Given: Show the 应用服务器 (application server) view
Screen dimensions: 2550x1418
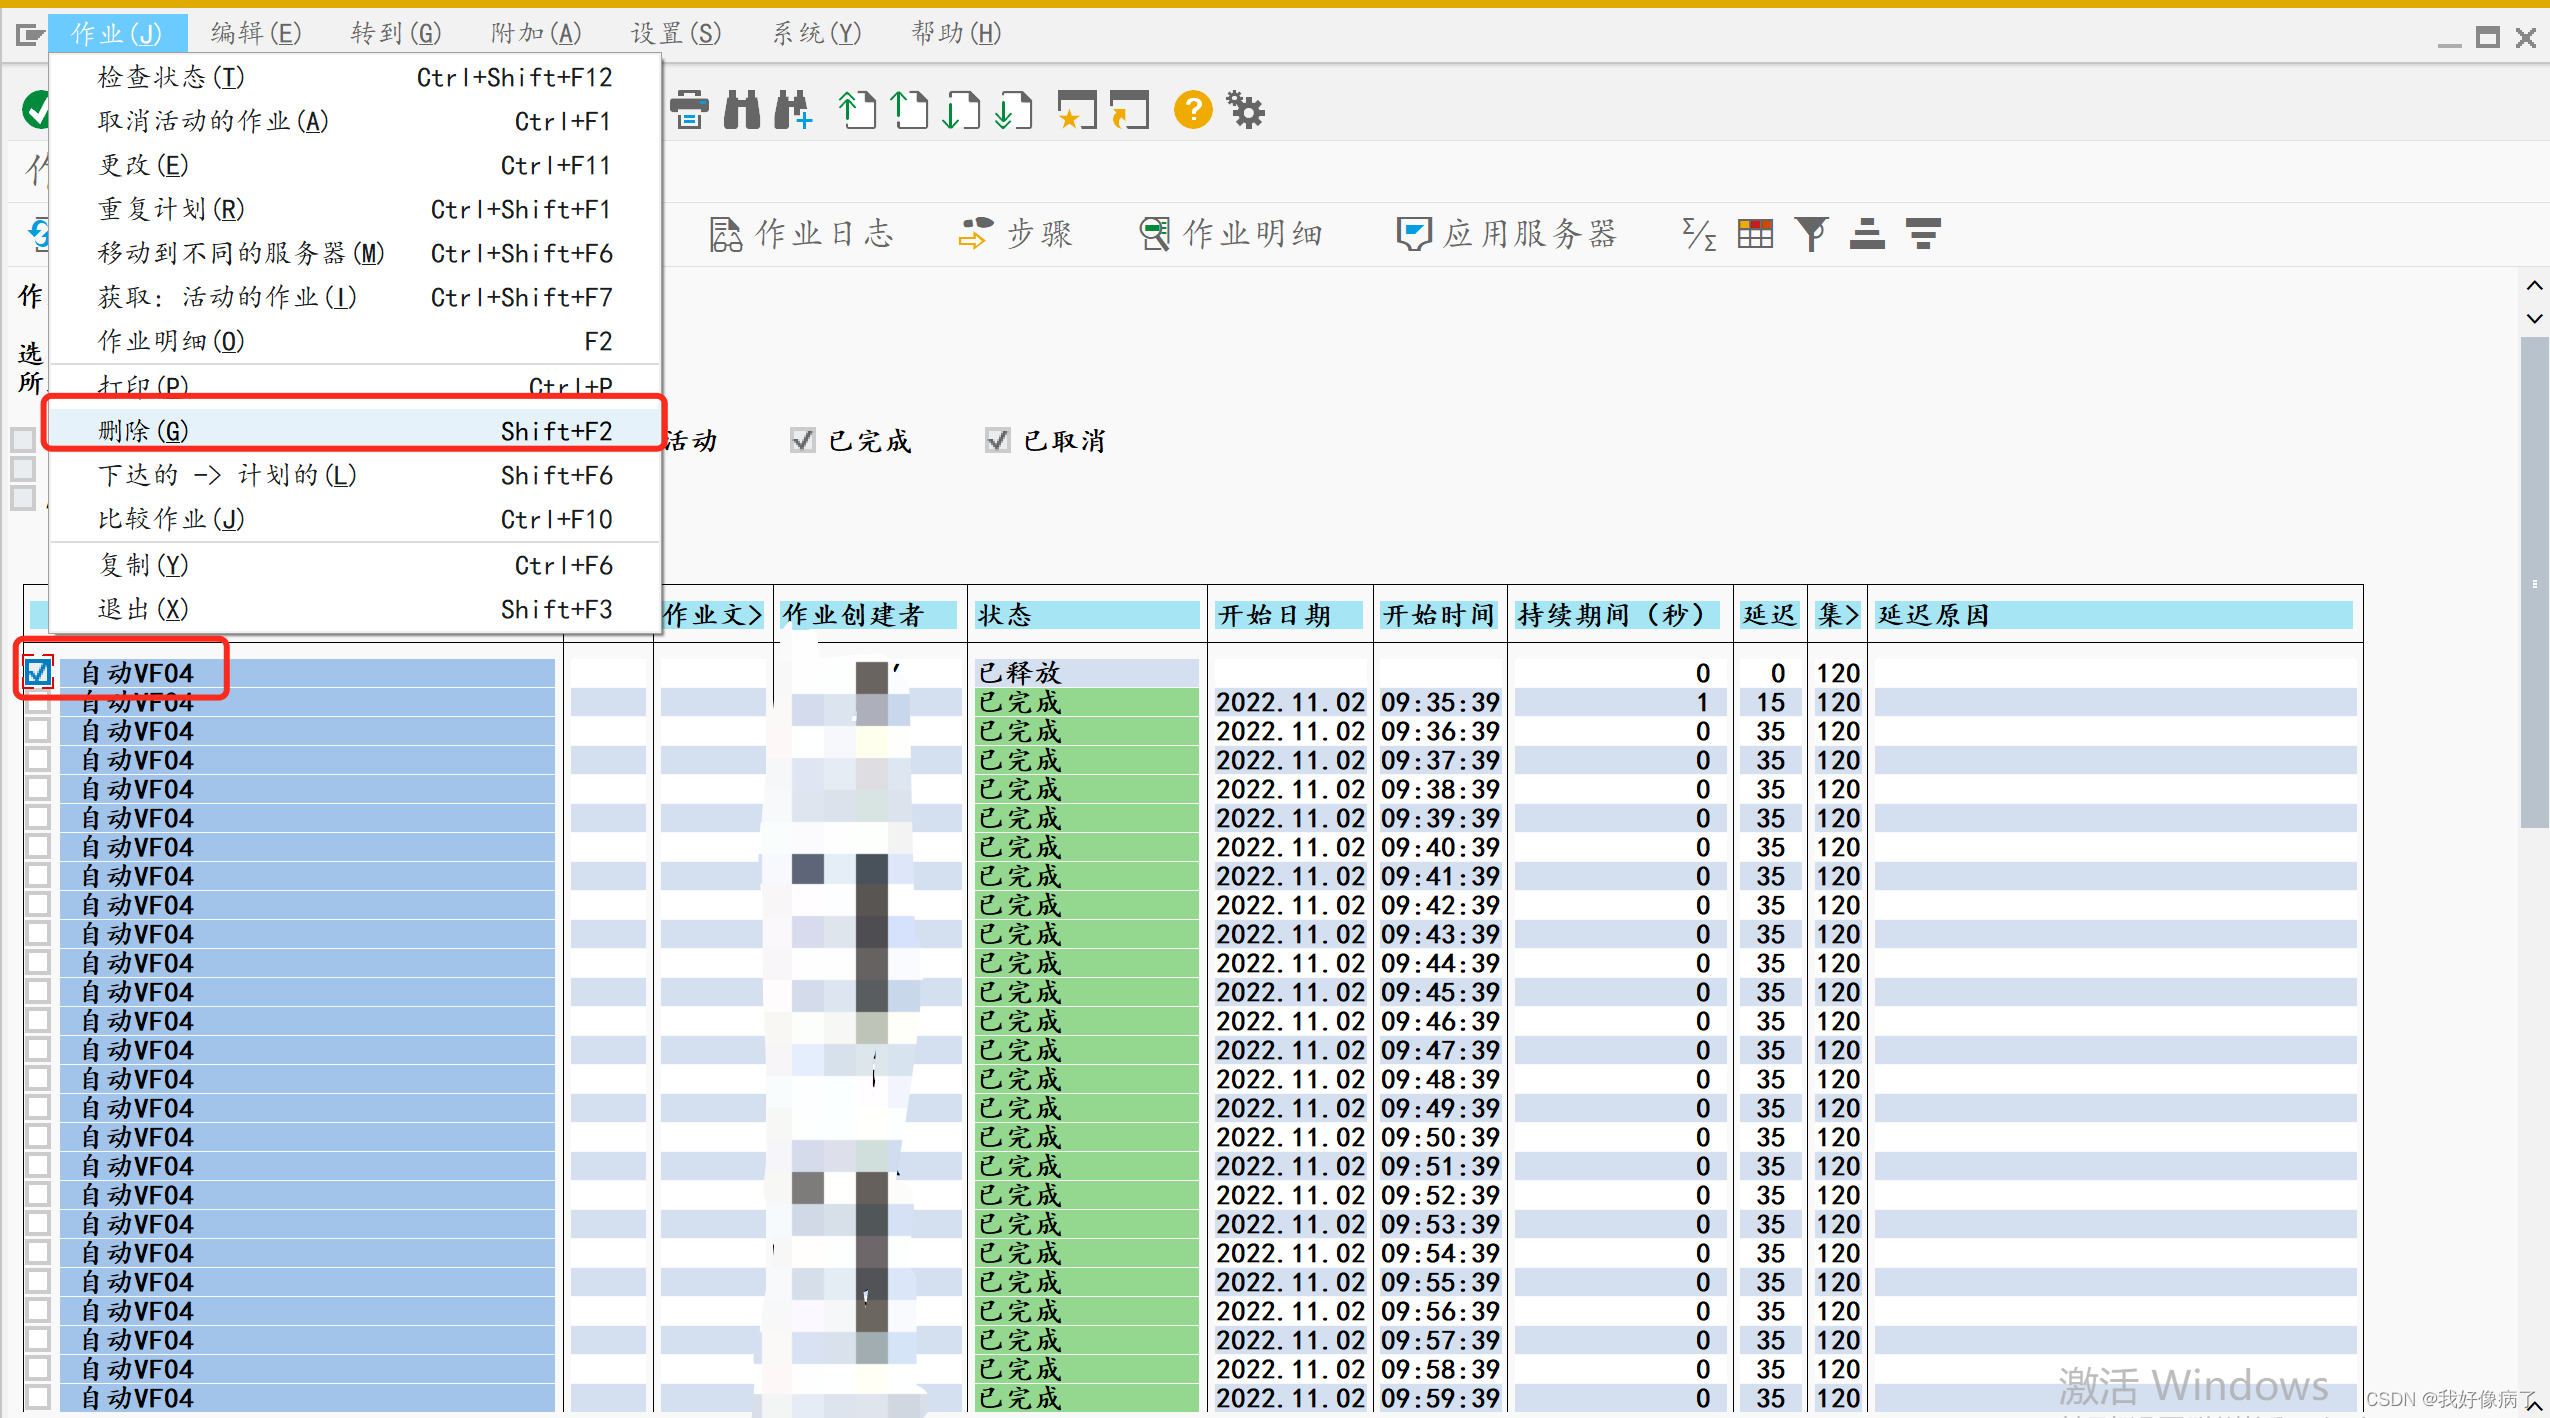Looking at the screenshot, I should [x=1508, y=233].
